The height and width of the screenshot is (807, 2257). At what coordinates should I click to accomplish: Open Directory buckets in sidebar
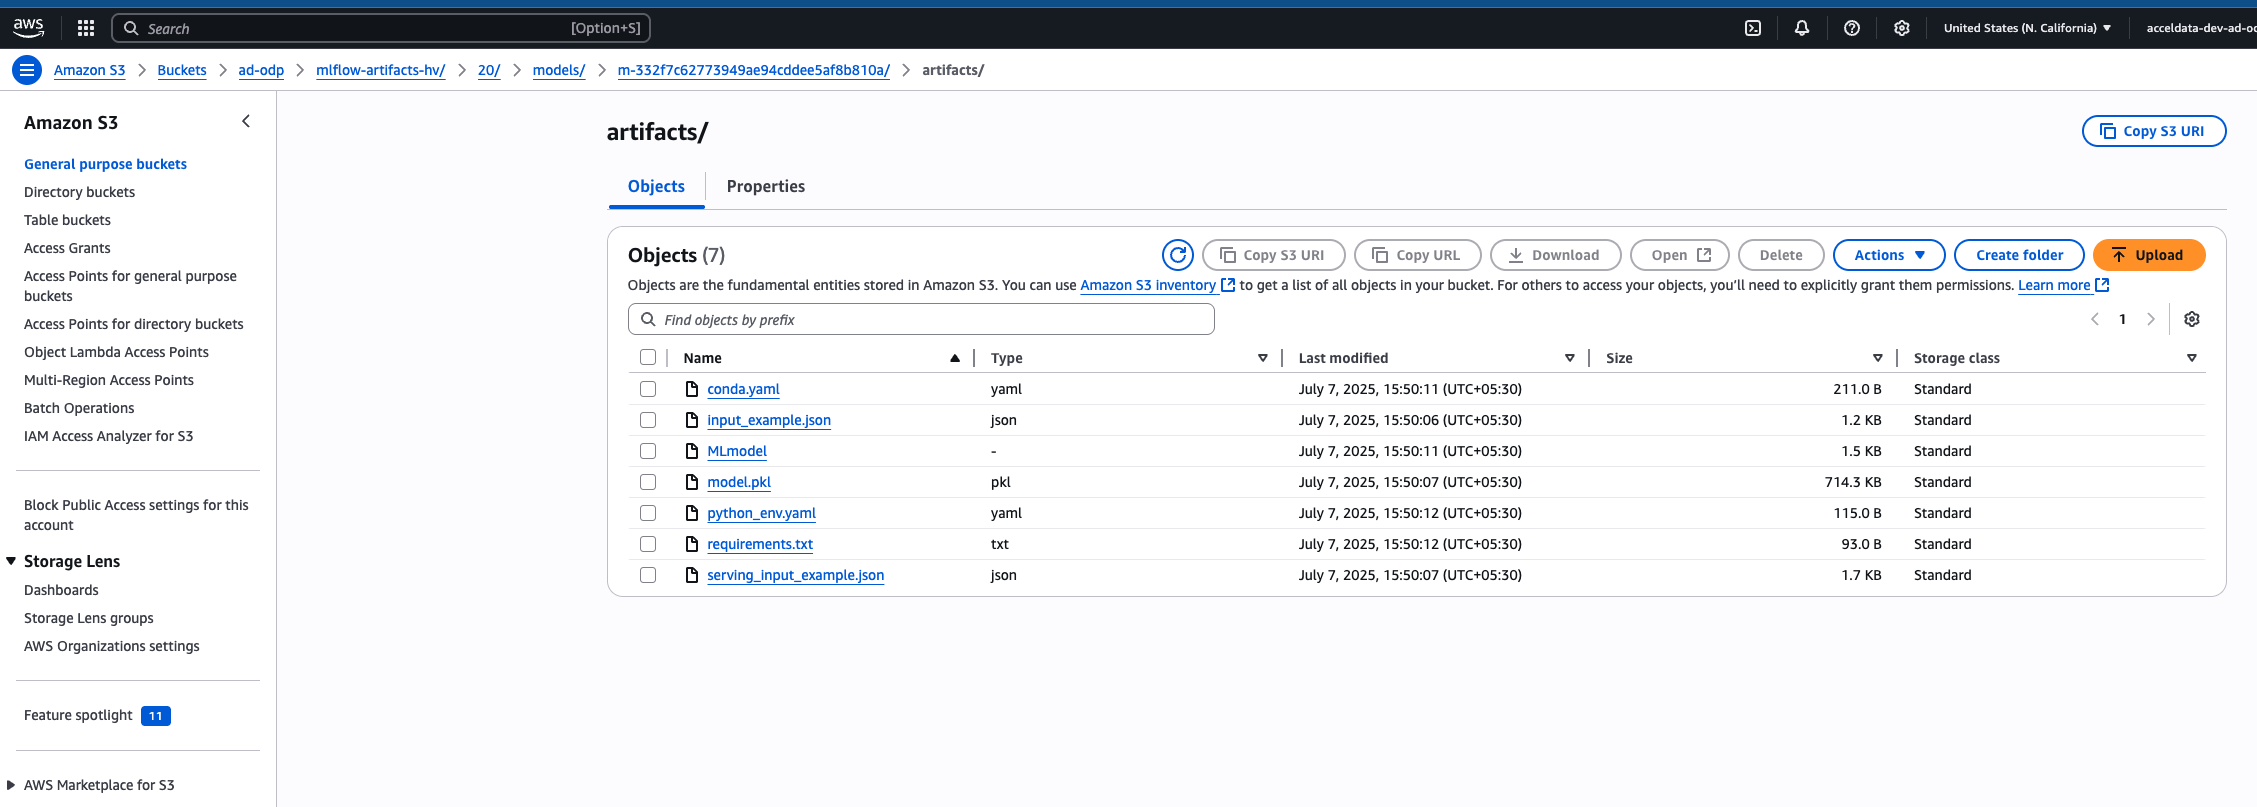point(79,192)
